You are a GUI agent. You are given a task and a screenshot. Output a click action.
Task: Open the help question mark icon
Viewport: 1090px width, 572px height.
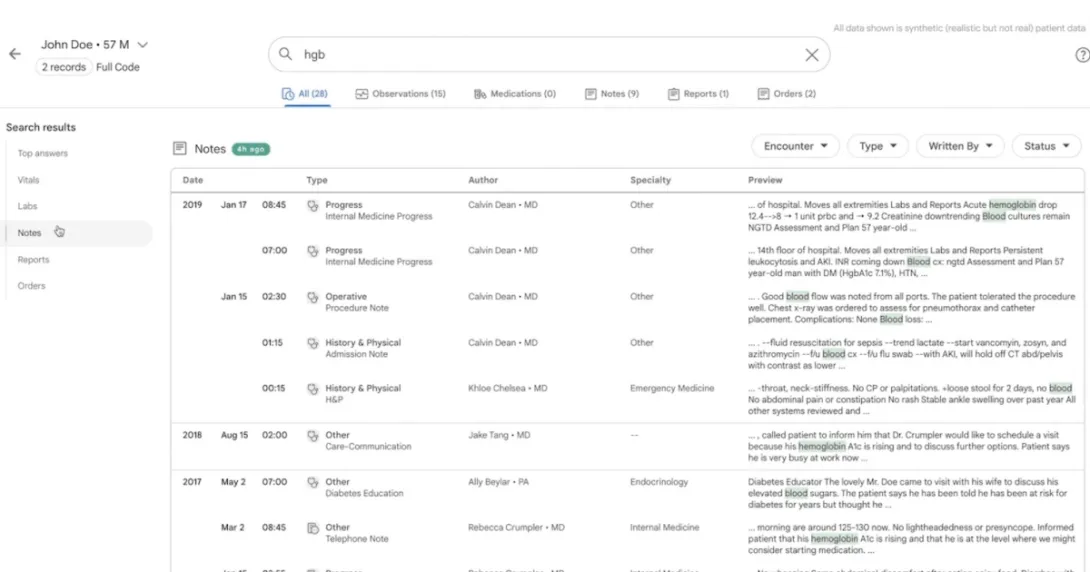[x=1082, y=55]
